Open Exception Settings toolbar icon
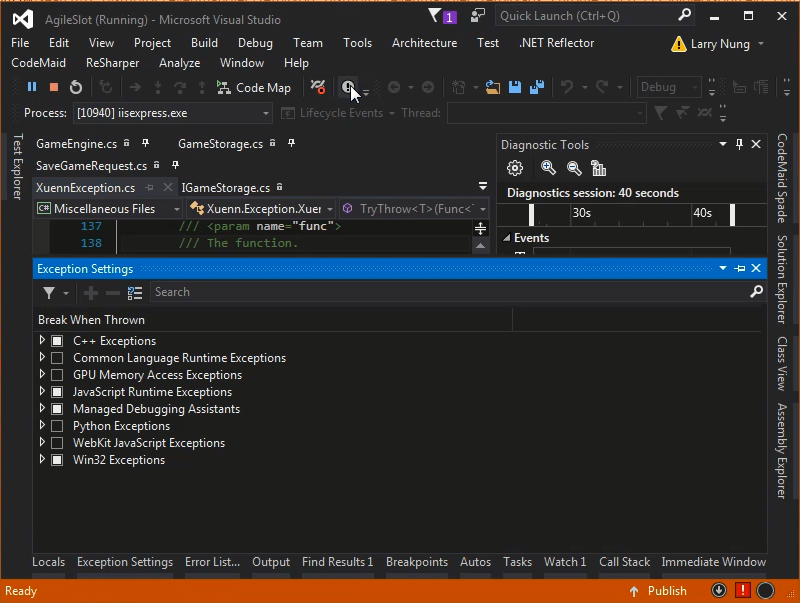This screenshot has width=800, height=603. [x=348, y=87]
